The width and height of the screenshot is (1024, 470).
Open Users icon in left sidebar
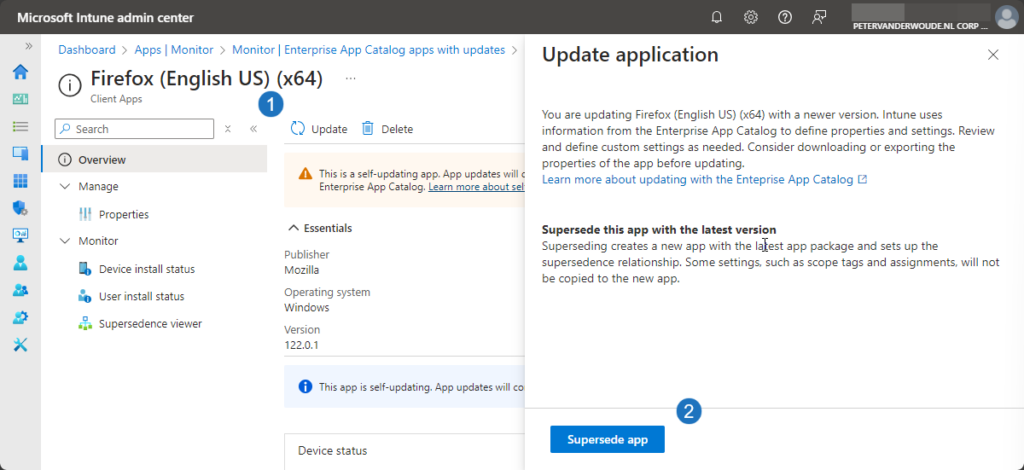tap(20, 263)
